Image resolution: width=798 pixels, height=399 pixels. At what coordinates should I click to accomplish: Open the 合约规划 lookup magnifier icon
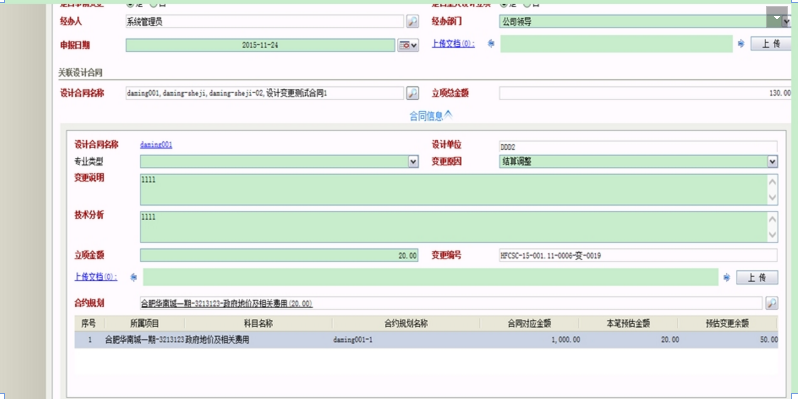[x=772, y=303]
